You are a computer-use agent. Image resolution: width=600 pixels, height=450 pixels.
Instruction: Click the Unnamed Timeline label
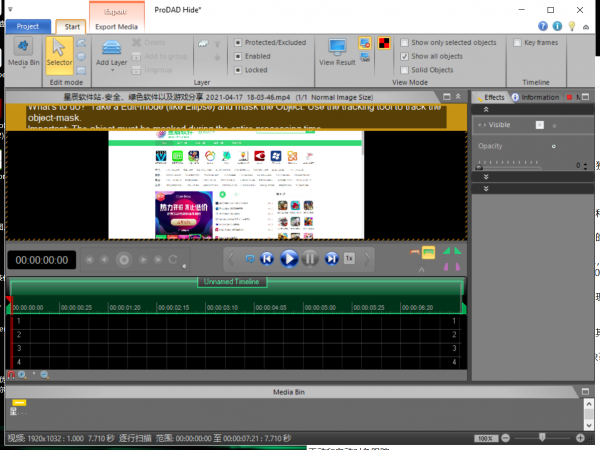coord(232,282)
